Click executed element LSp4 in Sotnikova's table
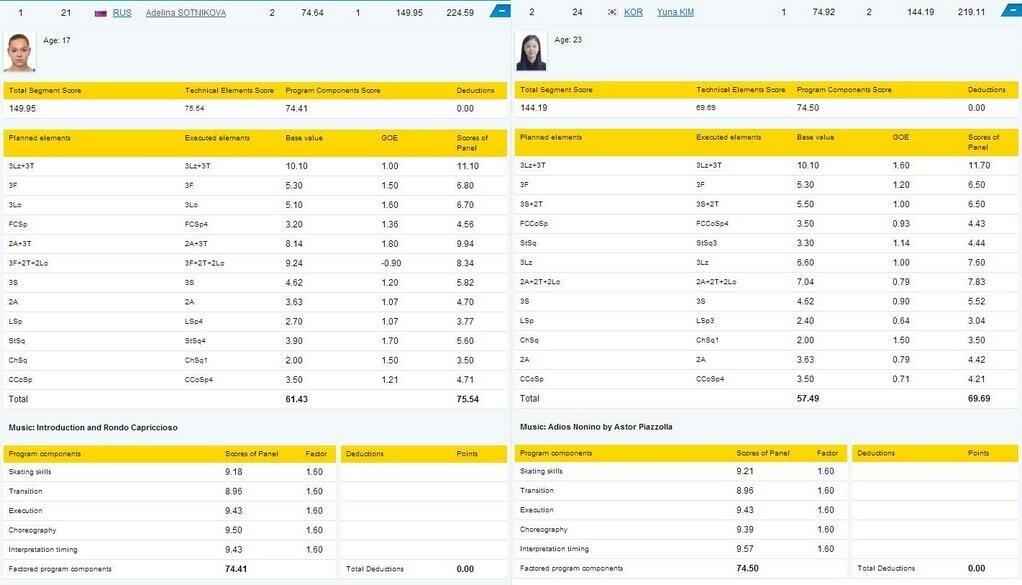 click(194, 321)
